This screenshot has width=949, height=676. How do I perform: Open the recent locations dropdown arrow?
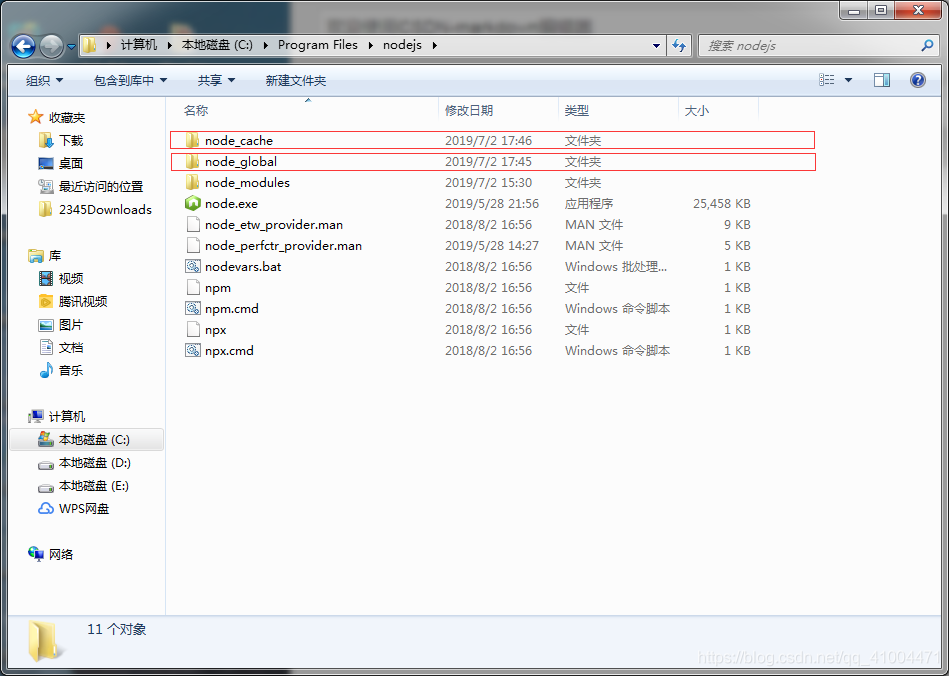point(71,47)
